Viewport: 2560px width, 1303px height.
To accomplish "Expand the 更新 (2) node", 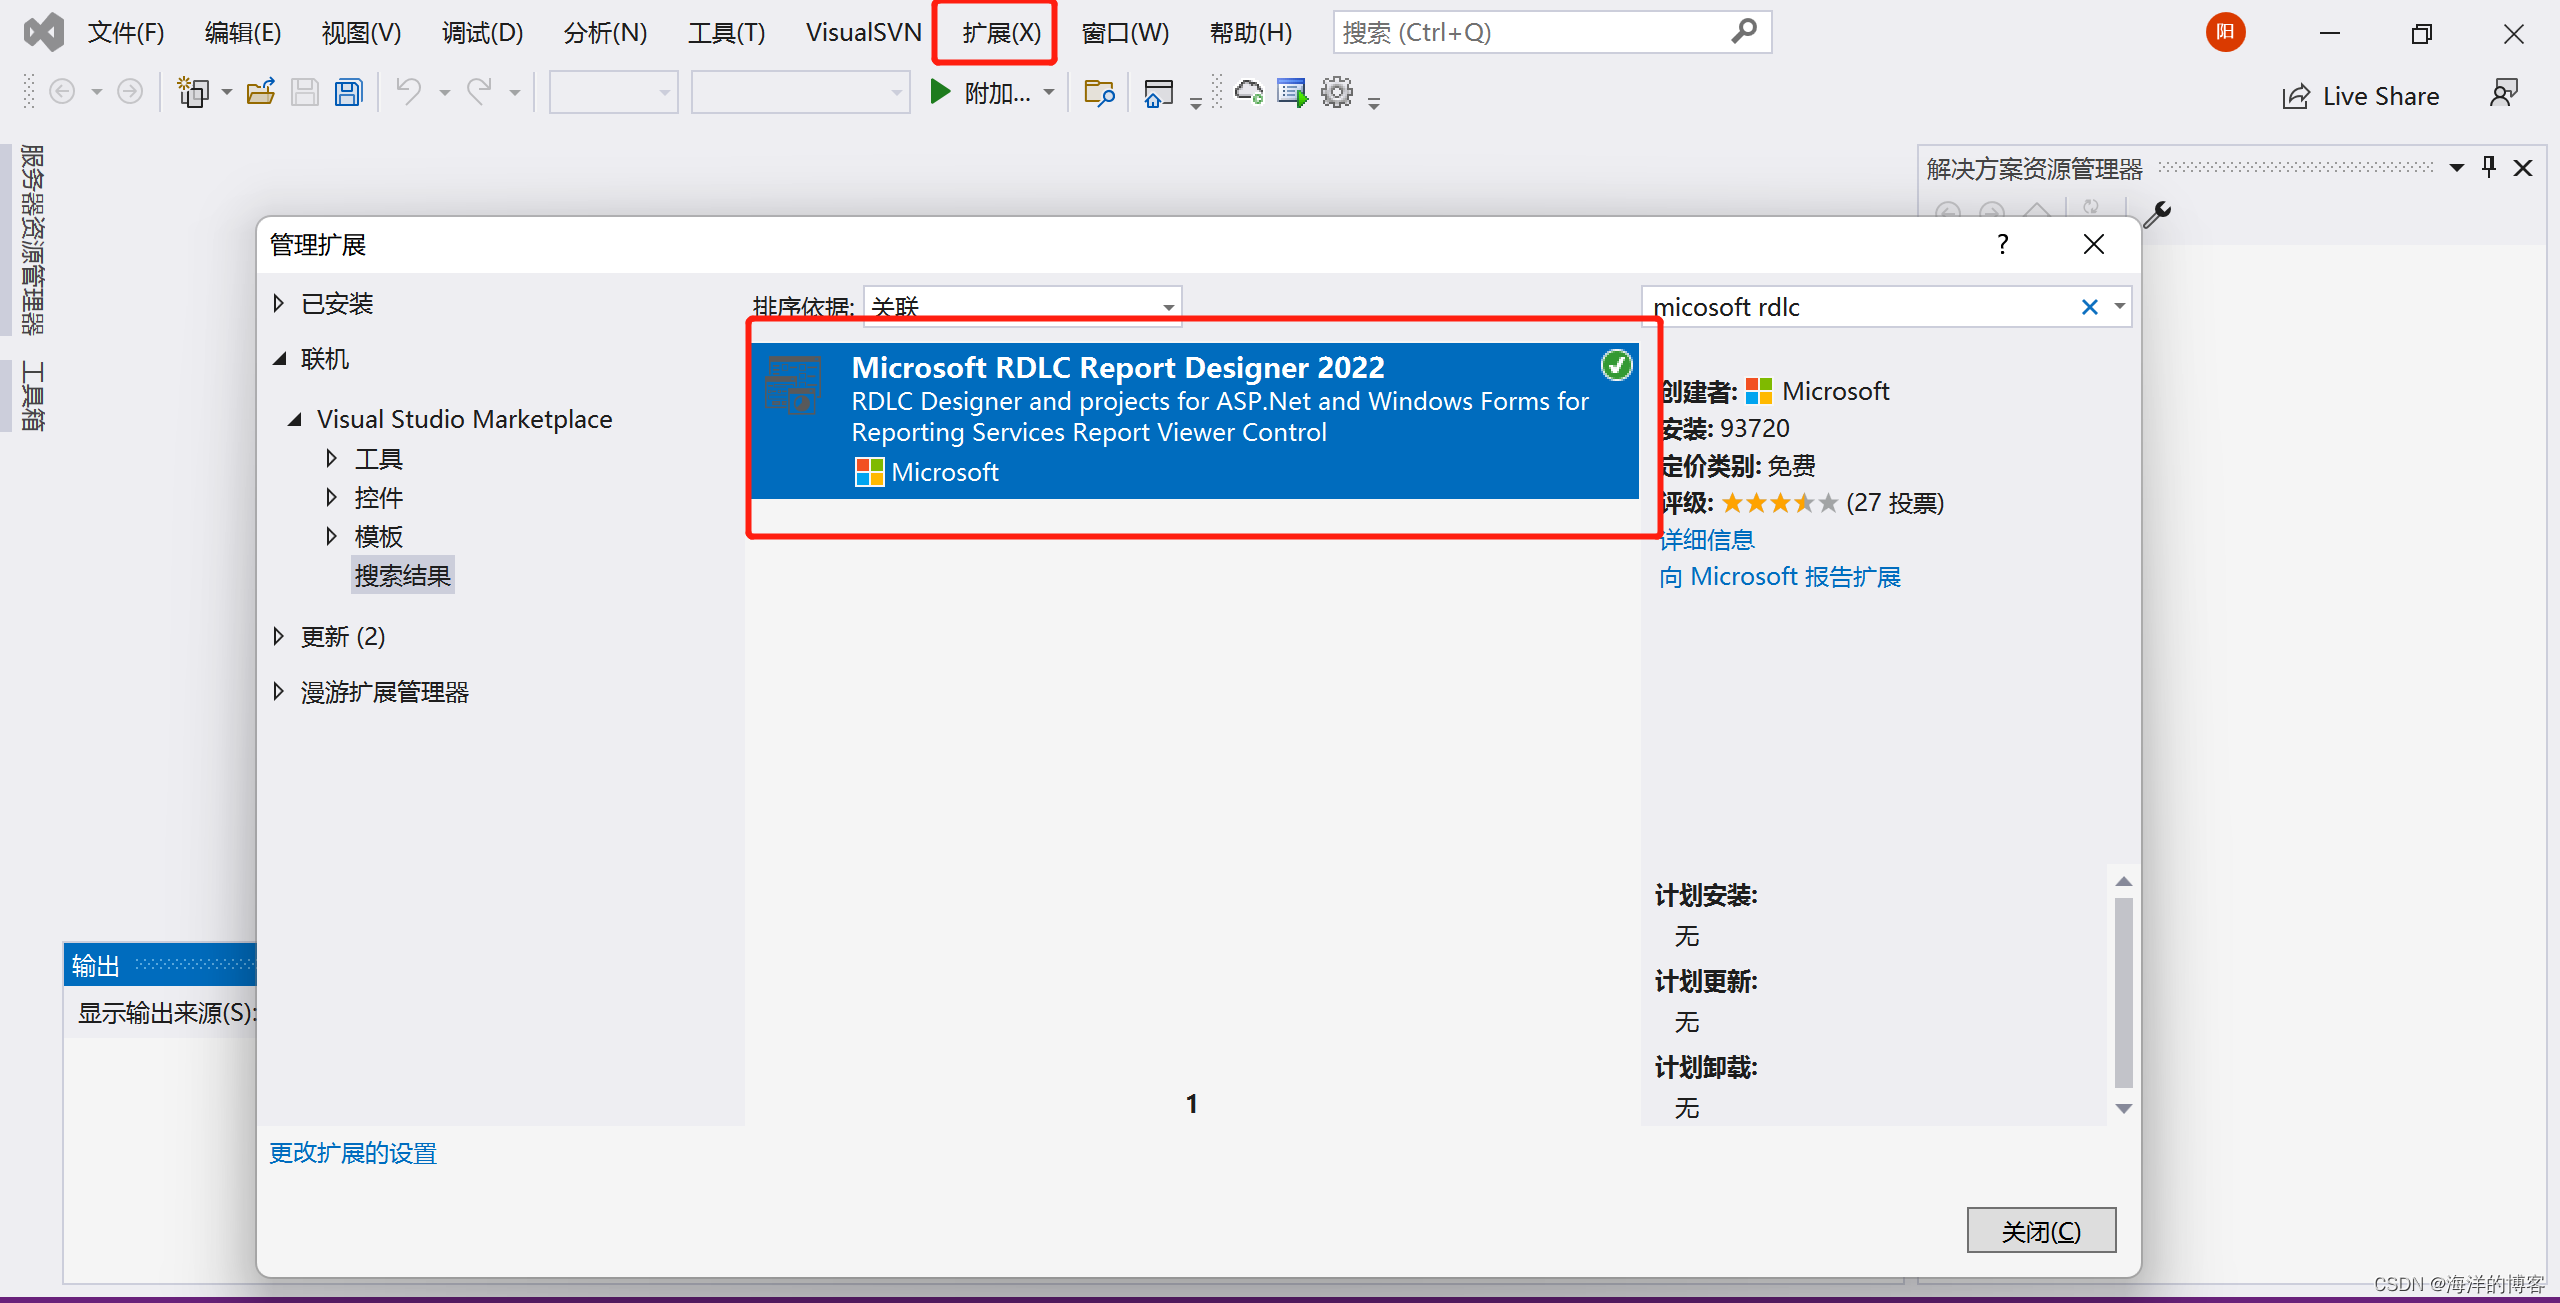I will click(279, 636).
